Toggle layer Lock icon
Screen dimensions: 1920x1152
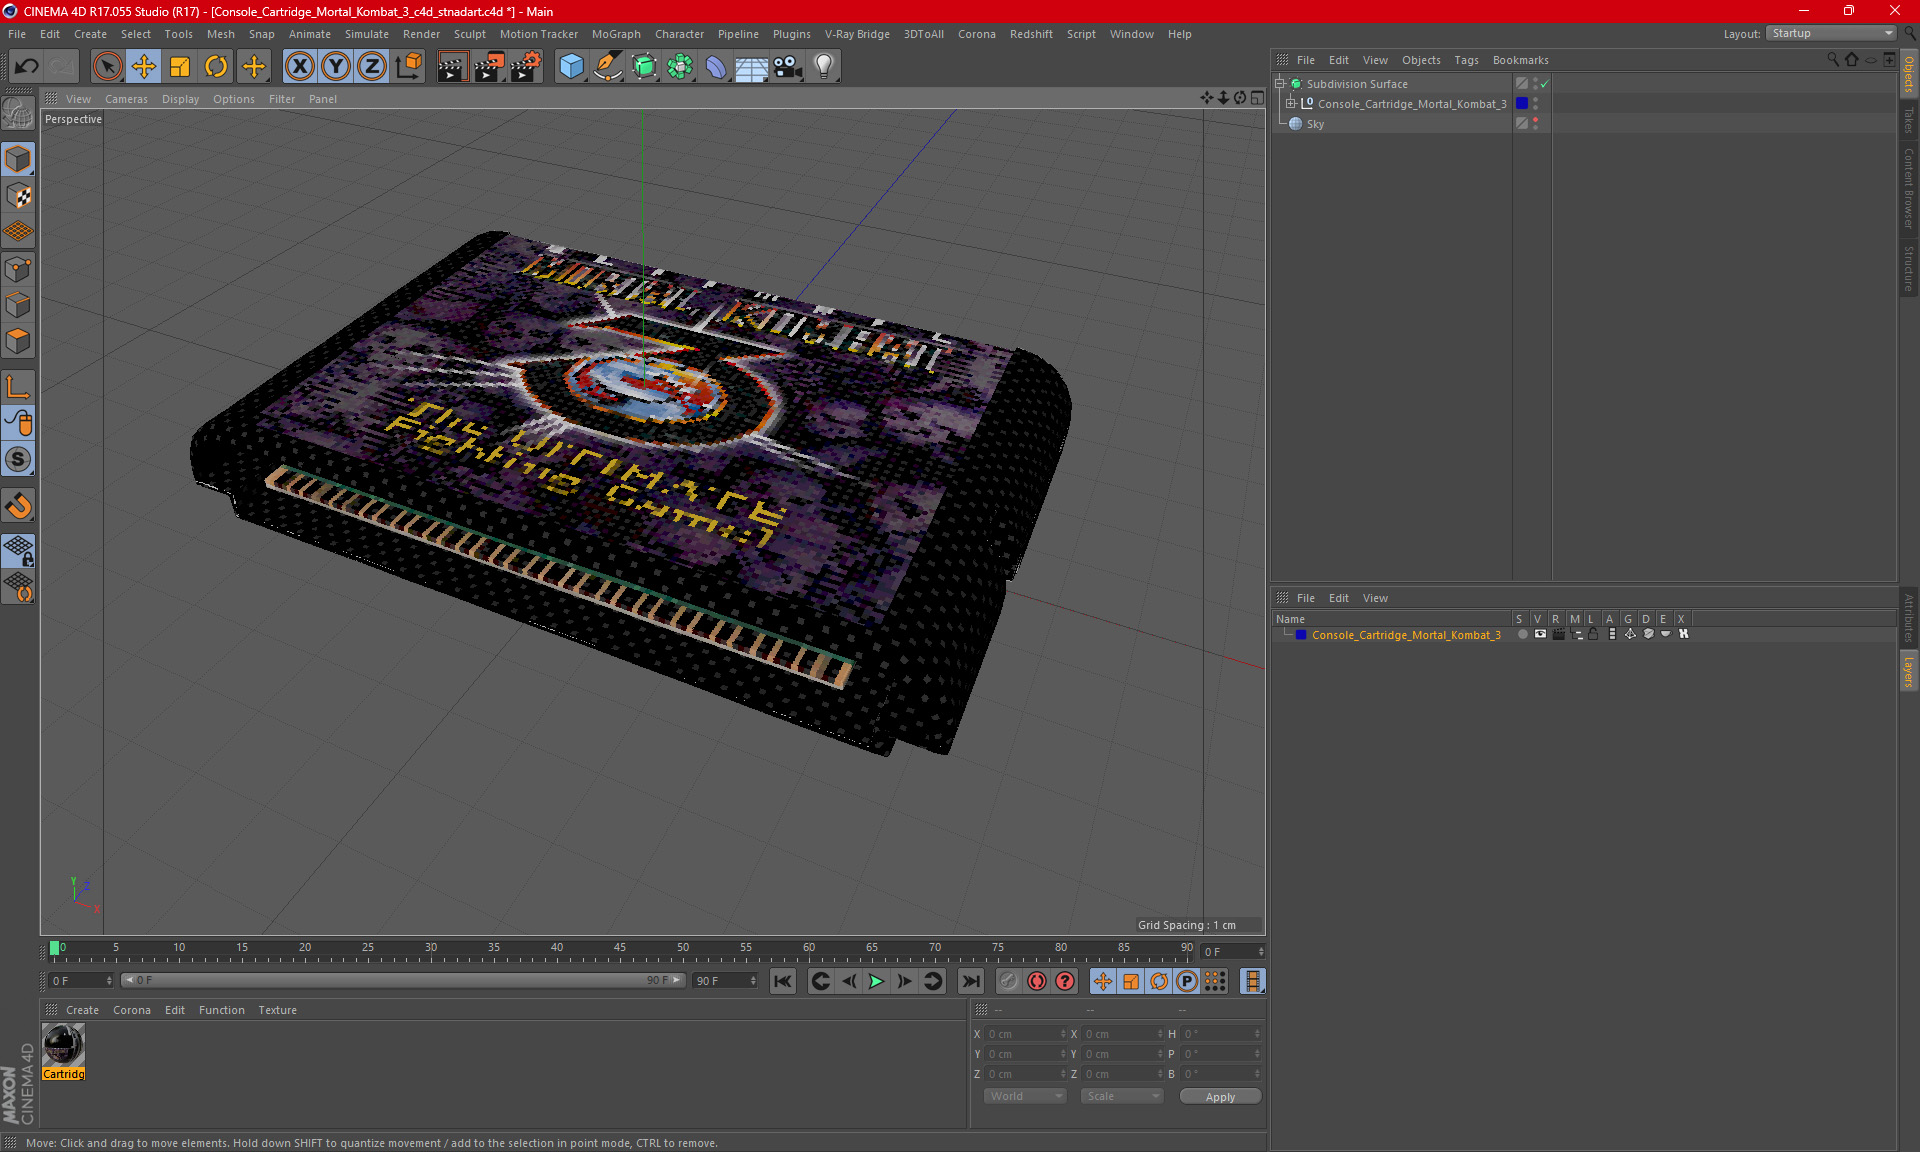[x=1594, y=634]
